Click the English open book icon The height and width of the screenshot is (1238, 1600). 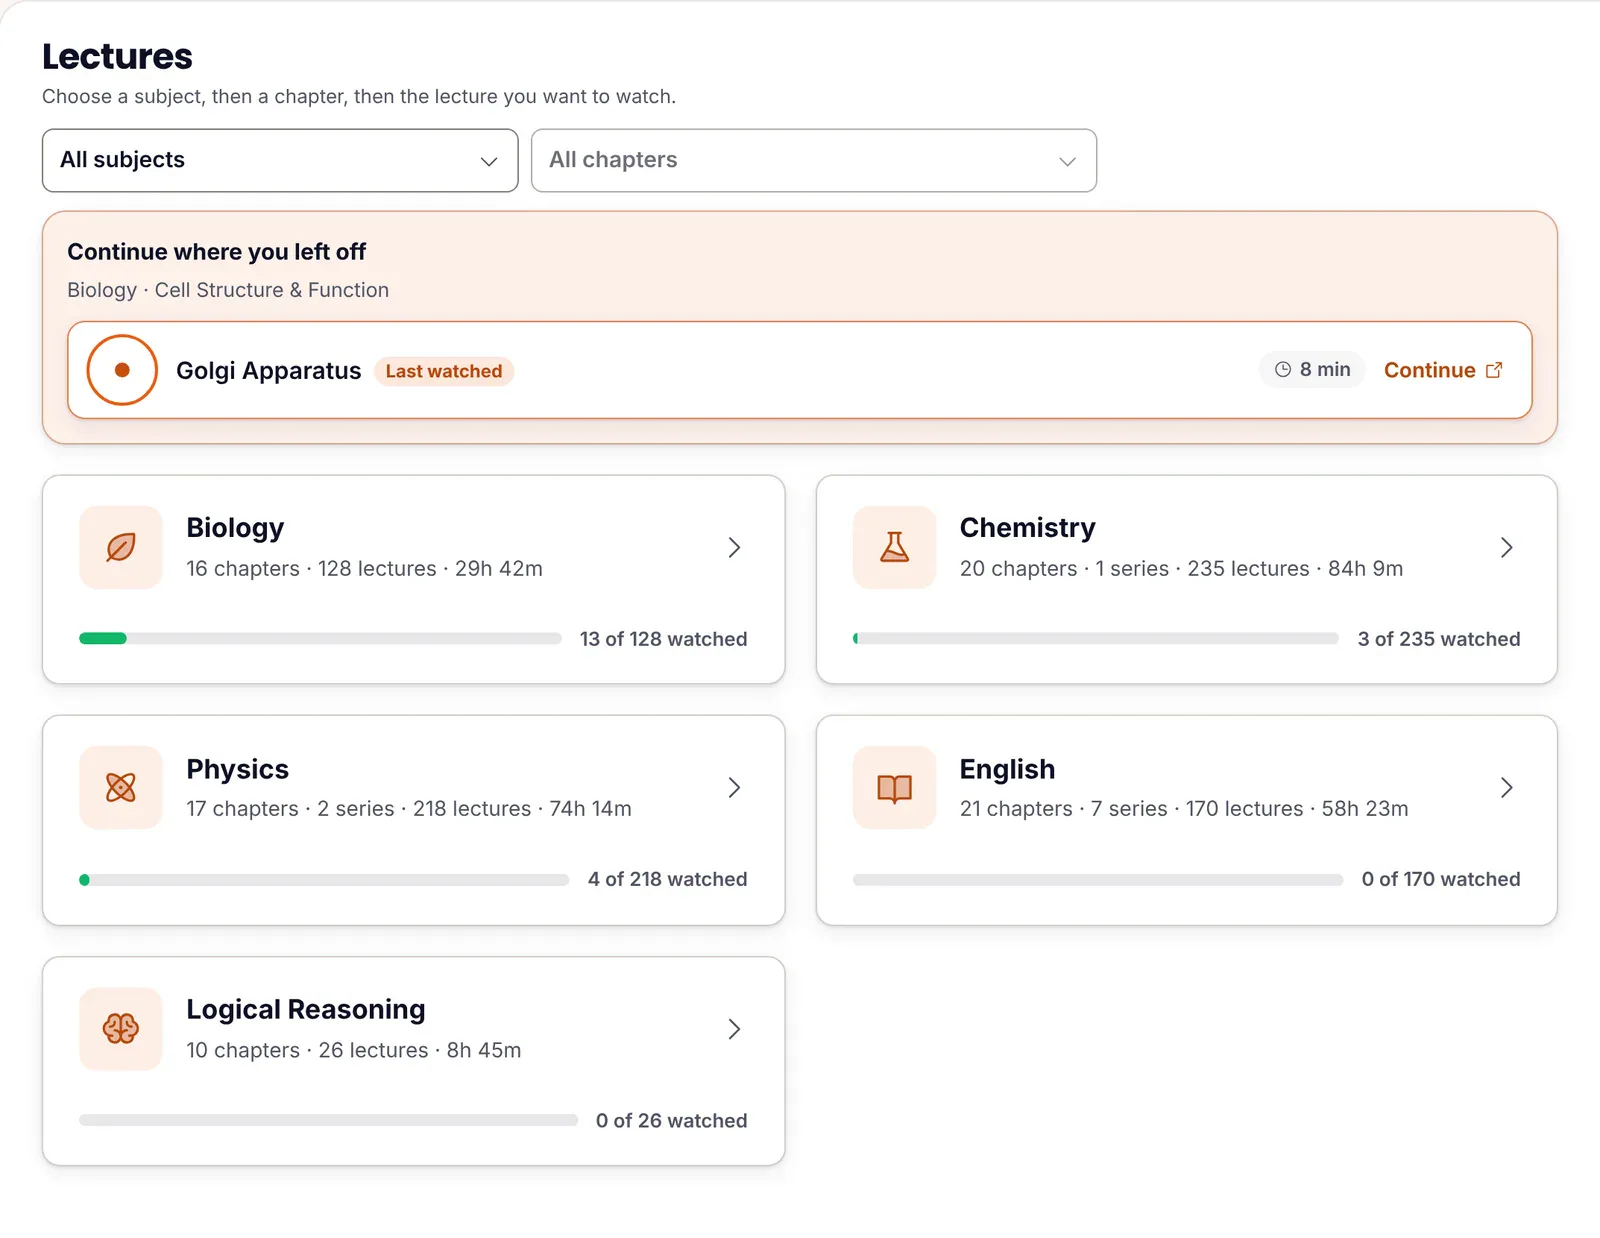(894, 787)
